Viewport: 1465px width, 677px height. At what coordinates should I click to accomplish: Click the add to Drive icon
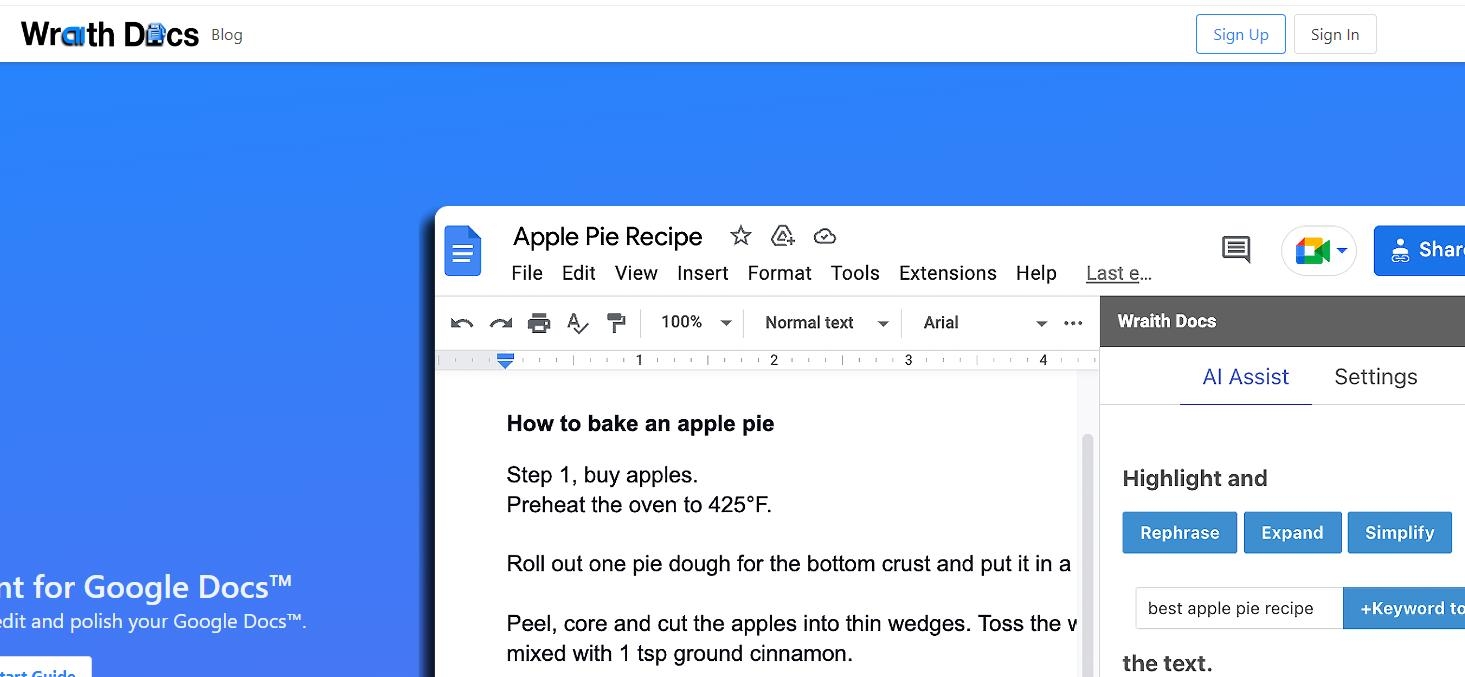(783, 236)
